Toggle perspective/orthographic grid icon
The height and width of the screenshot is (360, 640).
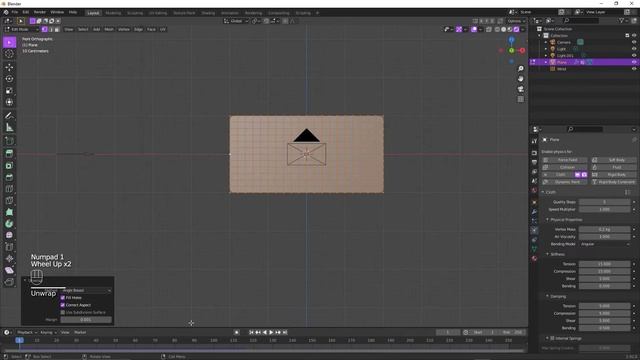[x=520, y=99]
